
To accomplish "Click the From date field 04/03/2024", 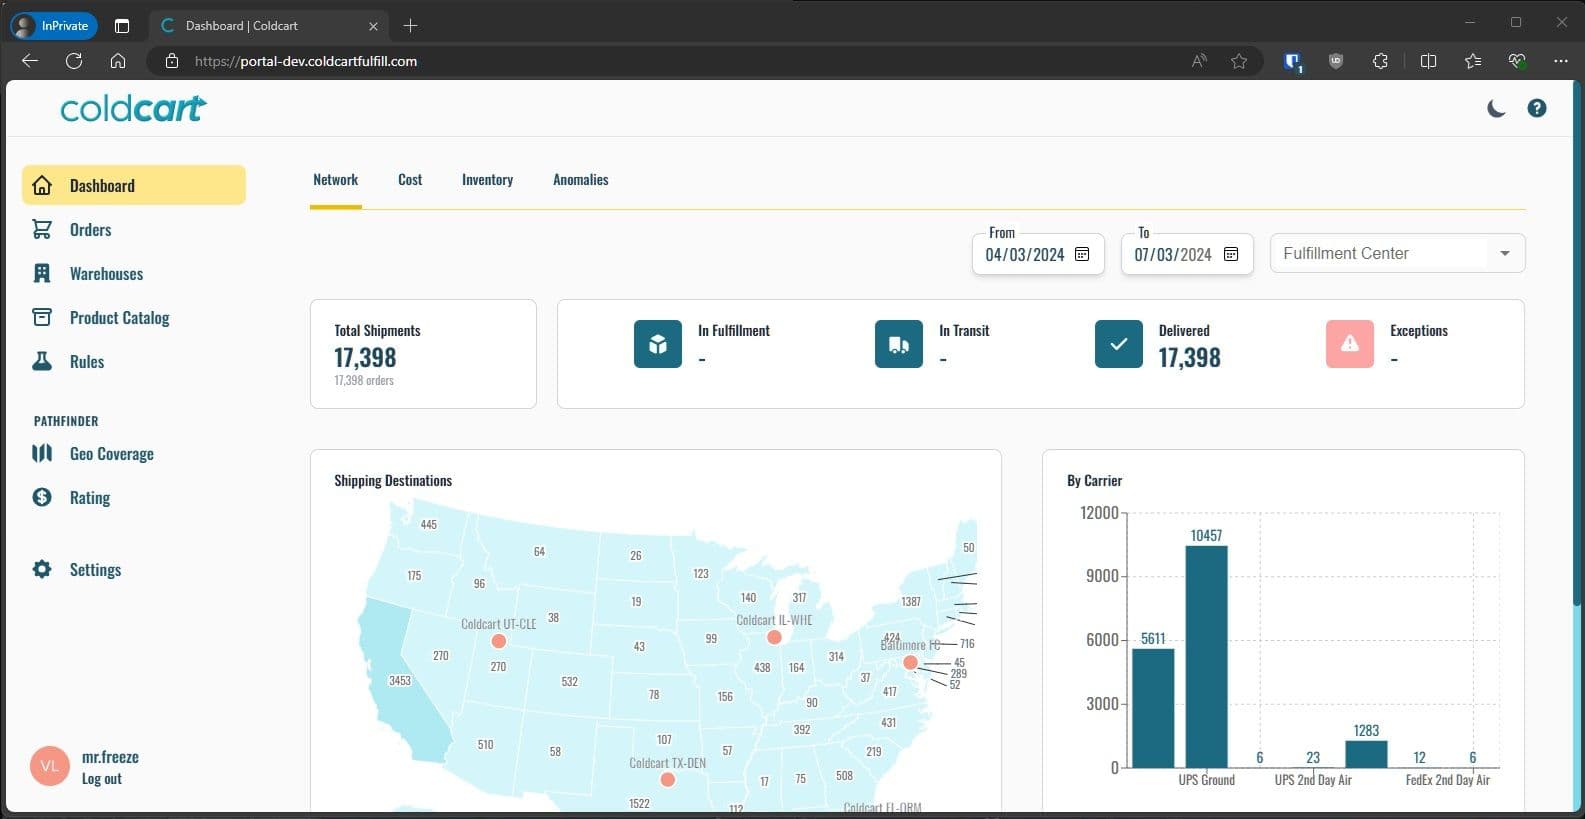I will click(x=1038, y=254).
